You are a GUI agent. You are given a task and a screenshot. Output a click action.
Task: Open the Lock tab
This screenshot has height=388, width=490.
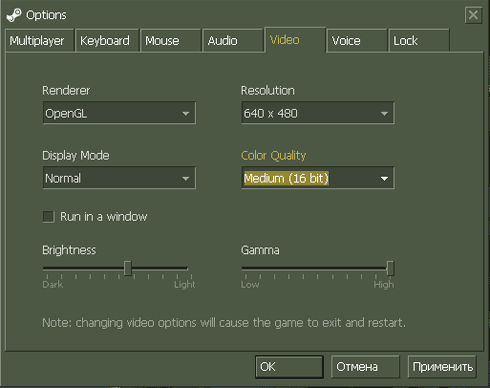click(419, 41)
